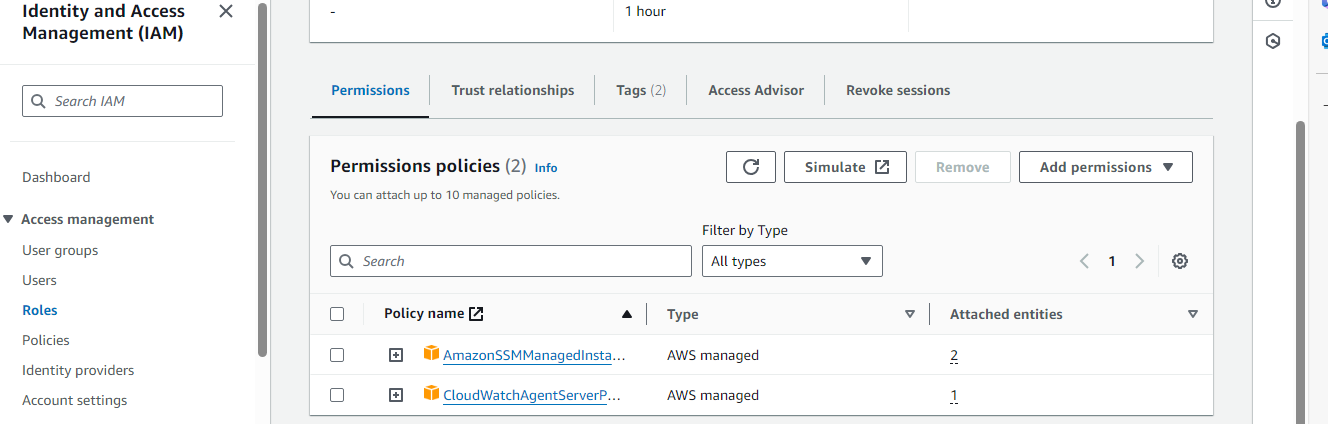Image resolution: width=1328 pixels, height=424 pixels.
Task: Expand the CloudWatchAgentServerPolicy details
Action: (396, 395)
